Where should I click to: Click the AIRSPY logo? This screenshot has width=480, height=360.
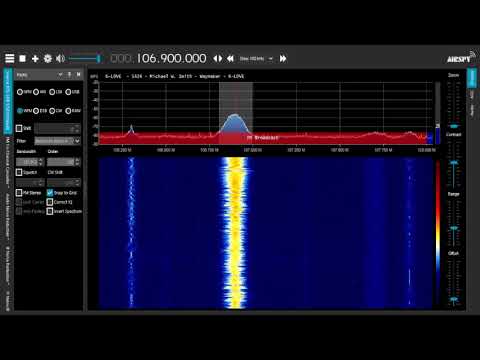tap(461, 58)
